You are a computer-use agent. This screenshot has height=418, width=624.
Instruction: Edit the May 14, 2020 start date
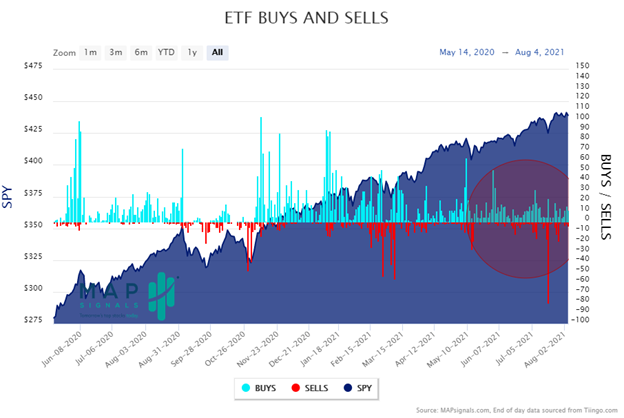[467, 52]
